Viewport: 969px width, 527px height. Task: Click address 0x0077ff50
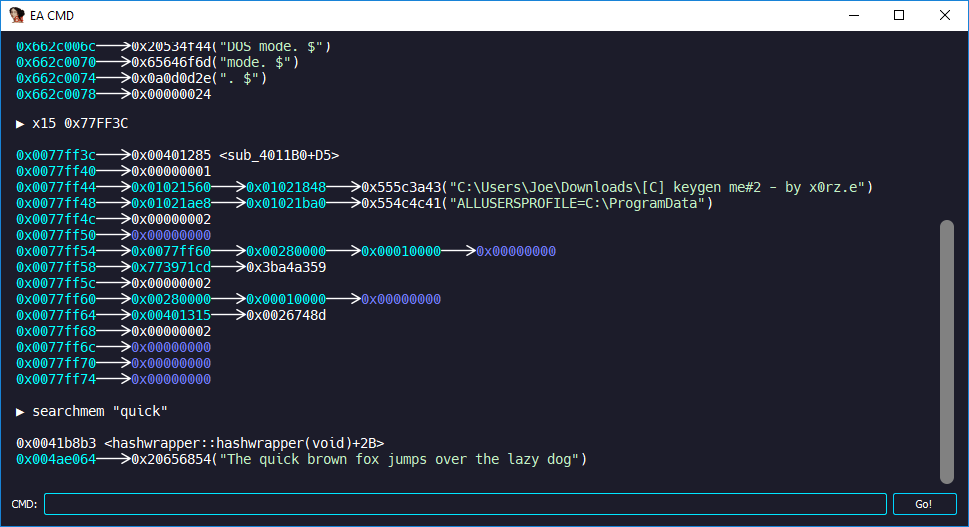click(x=56, y=235)
